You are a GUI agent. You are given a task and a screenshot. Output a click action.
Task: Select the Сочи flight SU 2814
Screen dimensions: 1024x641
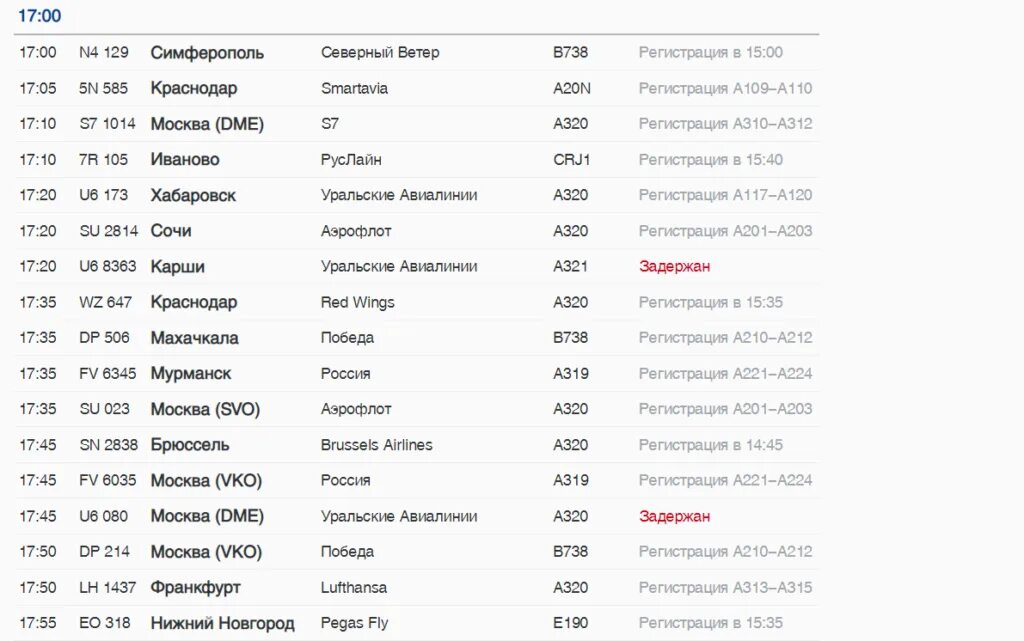coord(416,230)
